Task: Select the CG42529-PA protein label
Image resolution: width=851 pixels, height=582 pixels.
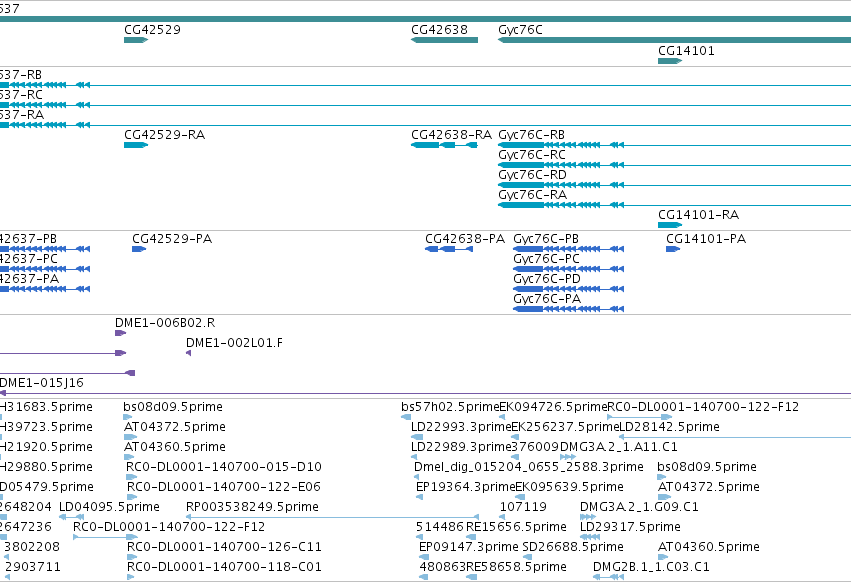Action: pyautogui.click(x=172, y=239)
